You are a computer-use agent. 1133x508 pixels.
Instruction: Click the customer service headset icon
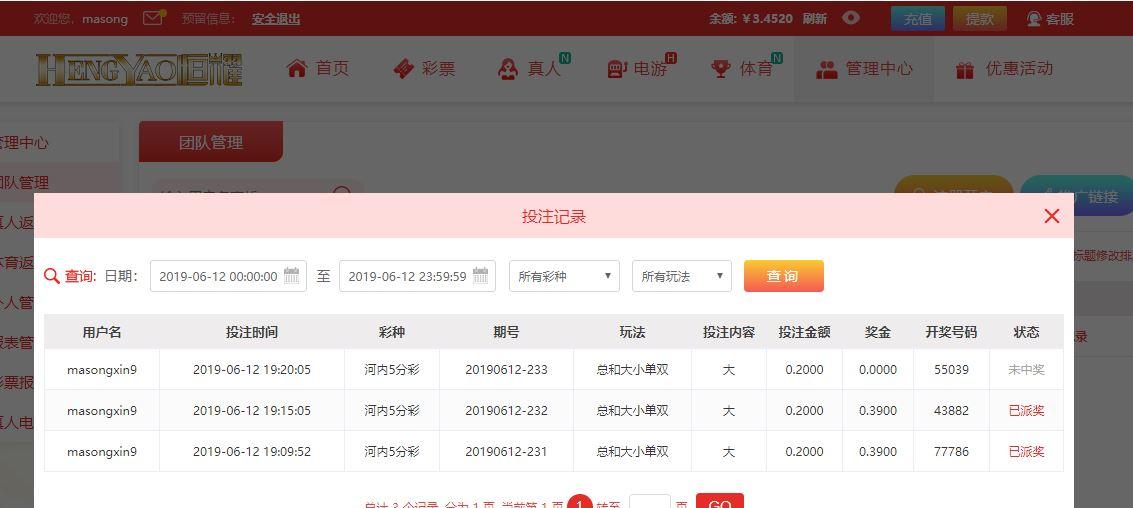(x=1034, y=18)
